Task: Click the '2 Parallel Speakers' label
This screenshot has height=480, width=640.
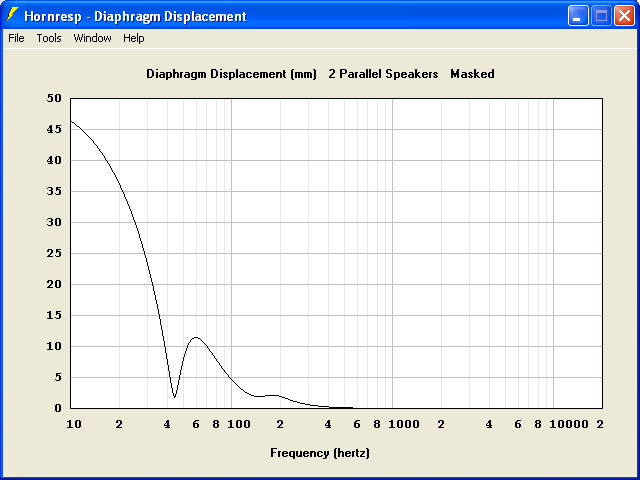Action: point(383,74)
